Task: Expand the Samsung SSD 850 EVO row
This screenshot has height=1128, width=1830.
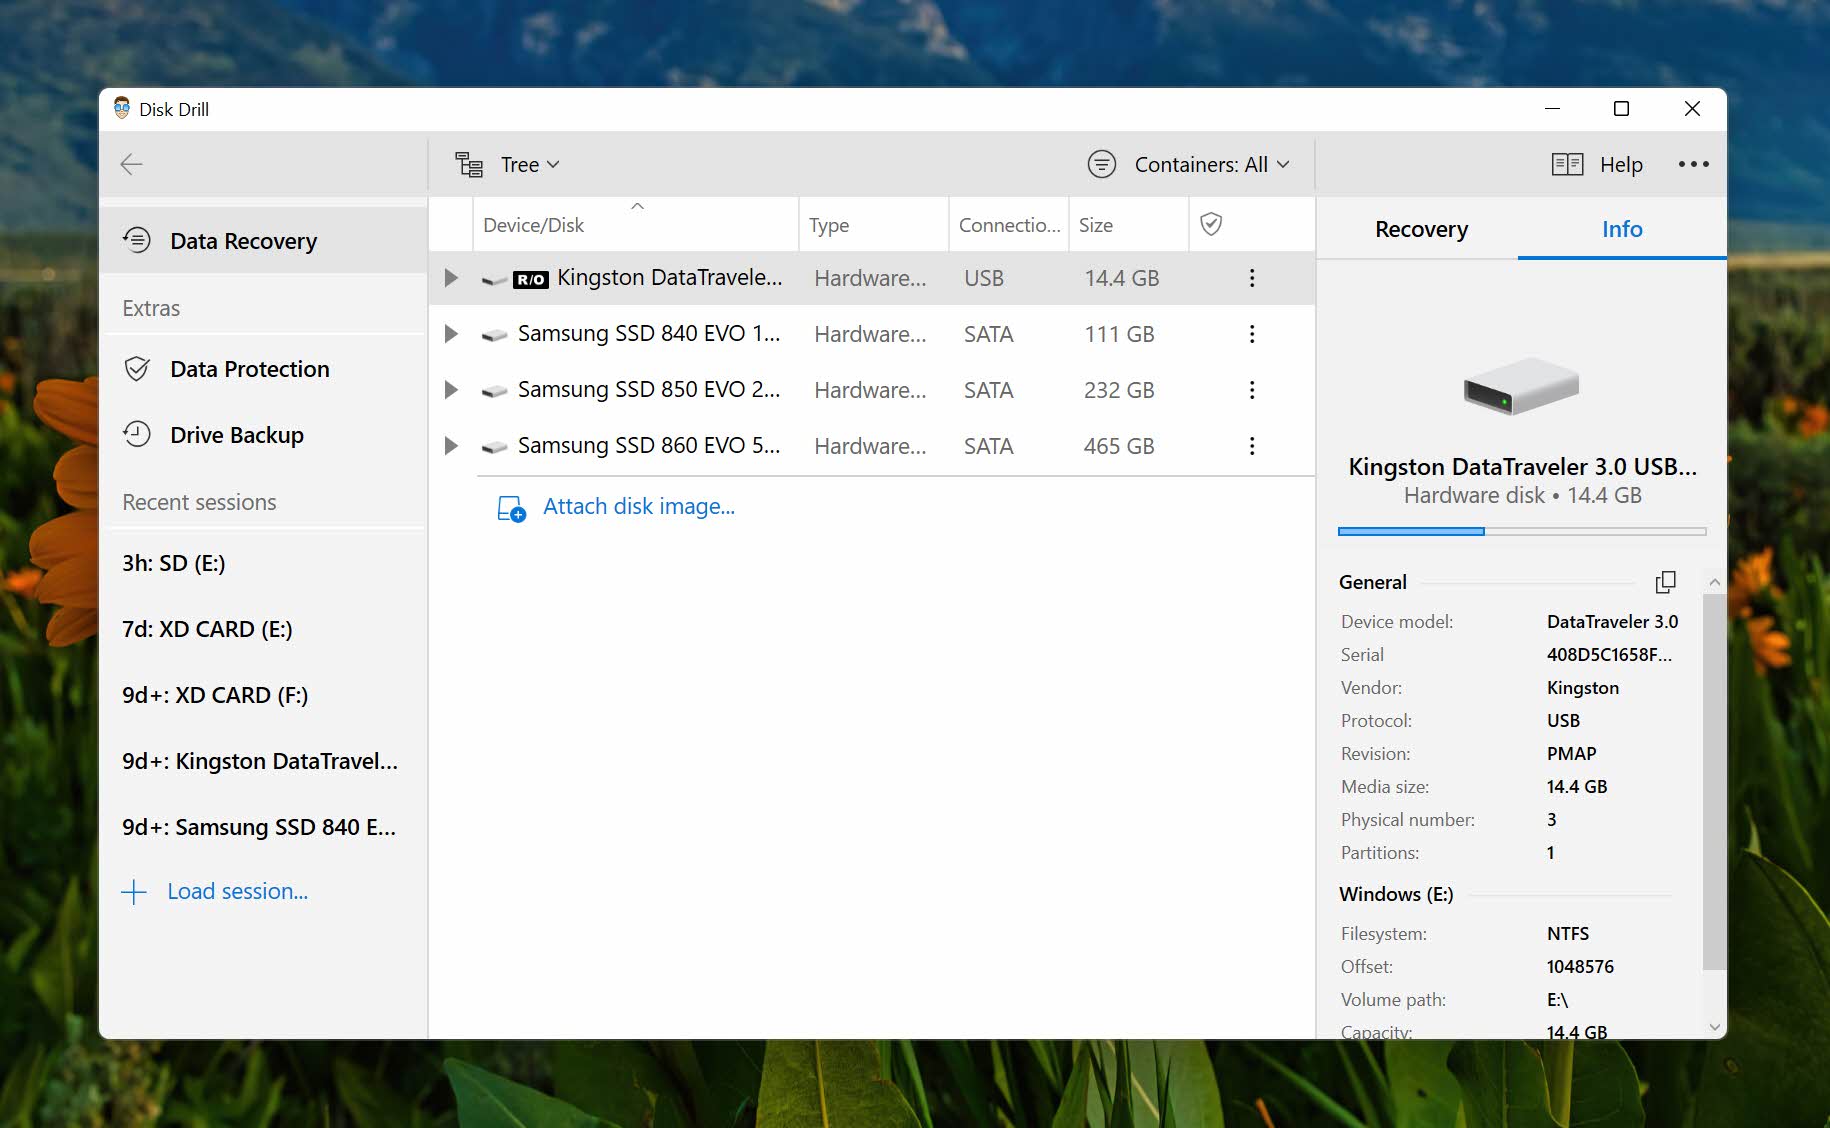Action: [x=451, y=390]
